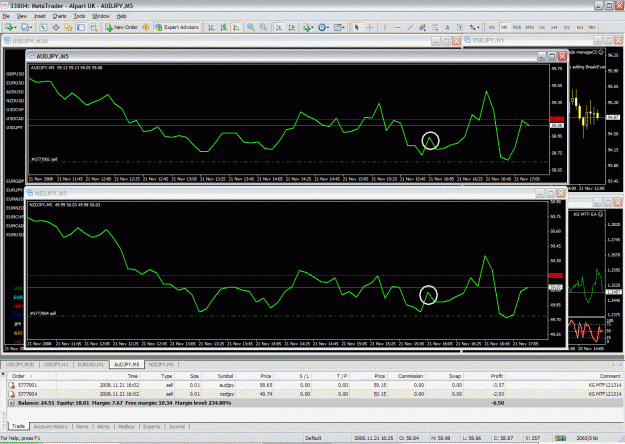
Task: Toggle the M5 timeframe button
Action: pos(504,27)
